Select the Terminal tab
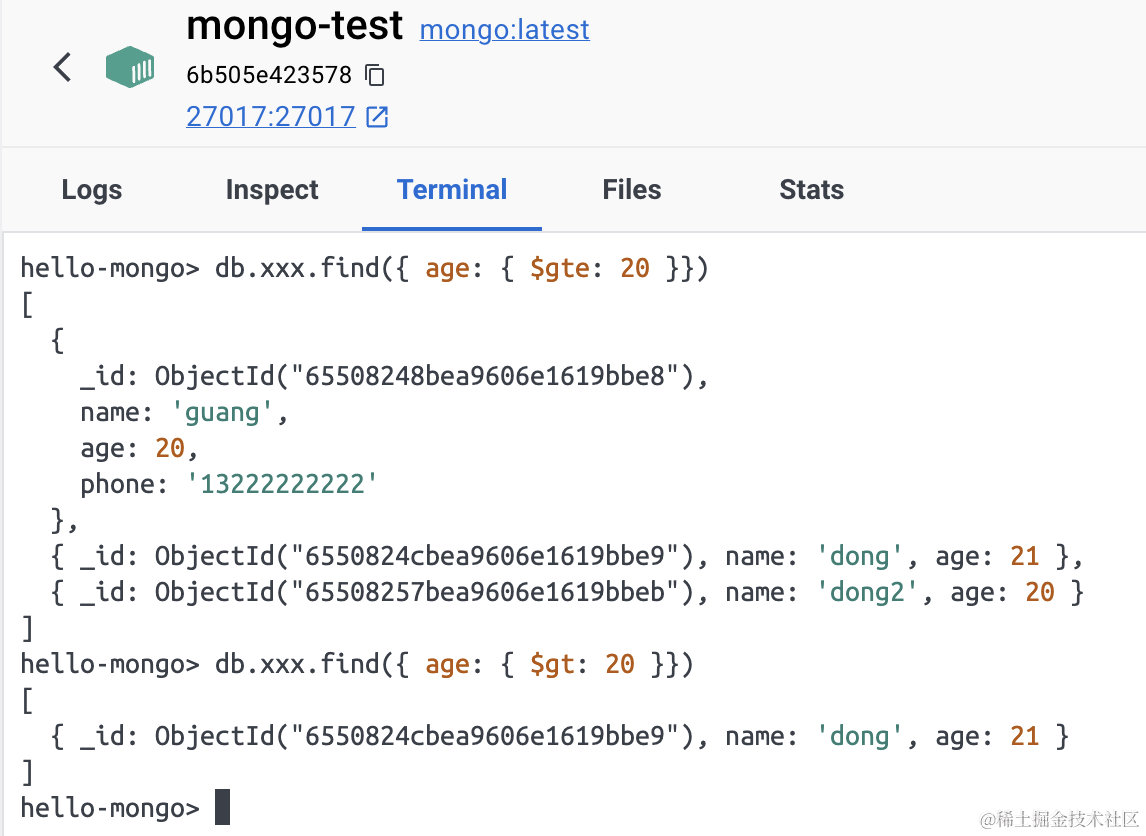 point(452,190)
